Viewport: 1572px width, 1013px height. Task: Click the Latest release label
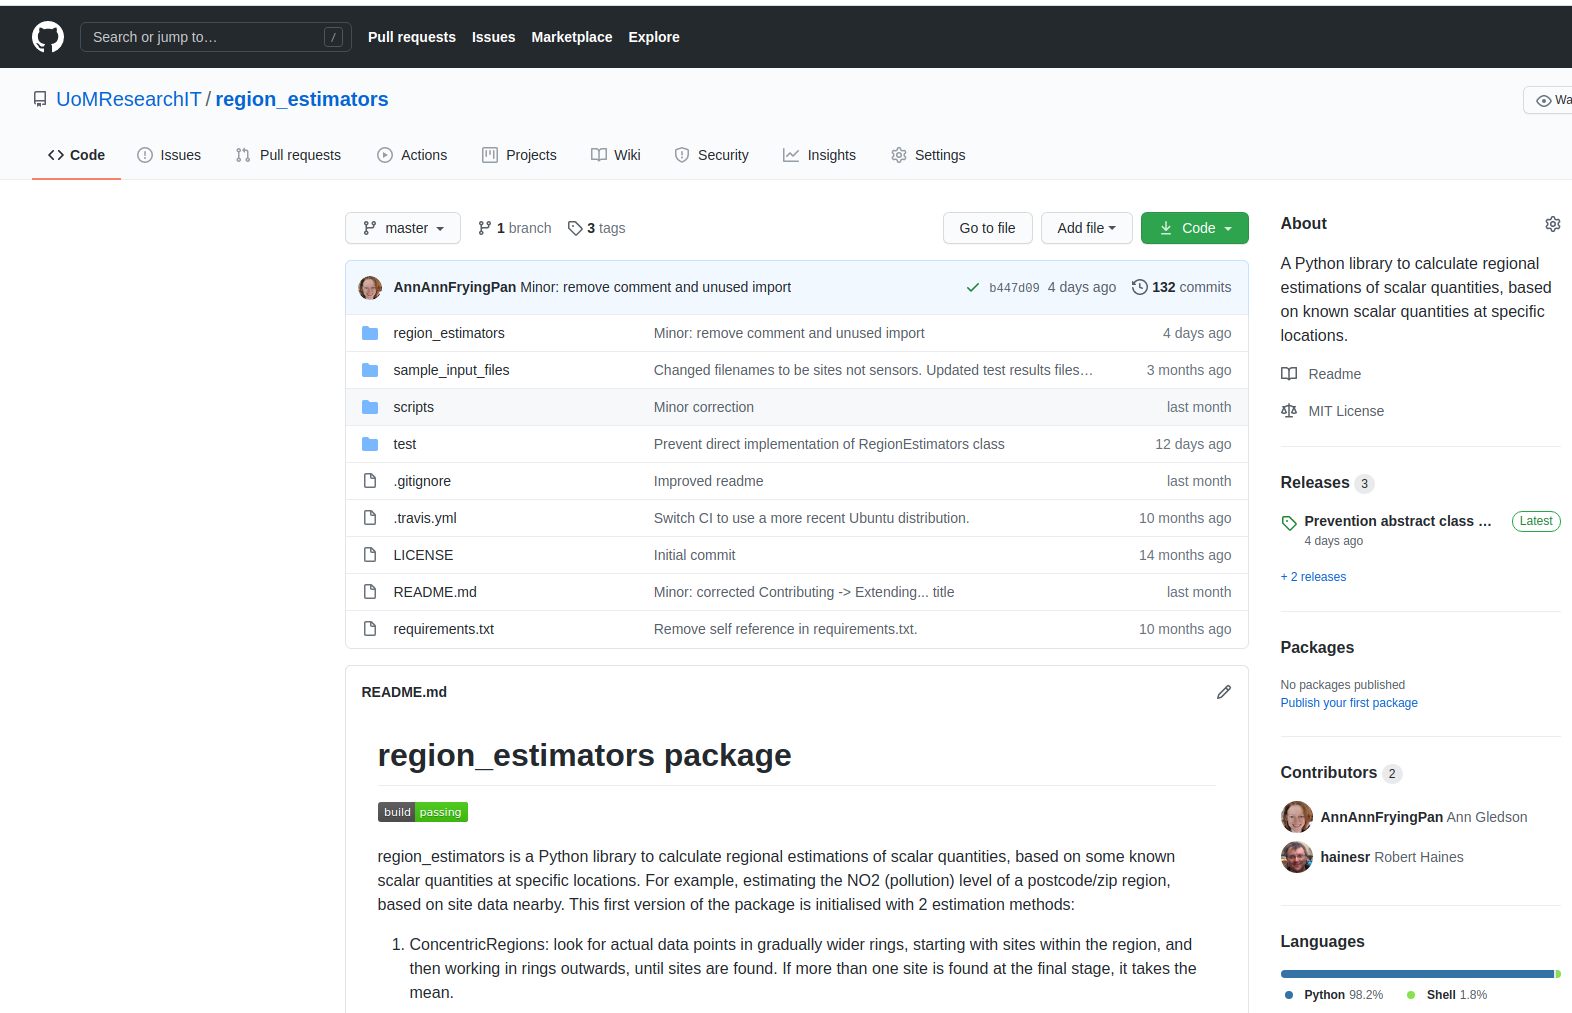1536,521
